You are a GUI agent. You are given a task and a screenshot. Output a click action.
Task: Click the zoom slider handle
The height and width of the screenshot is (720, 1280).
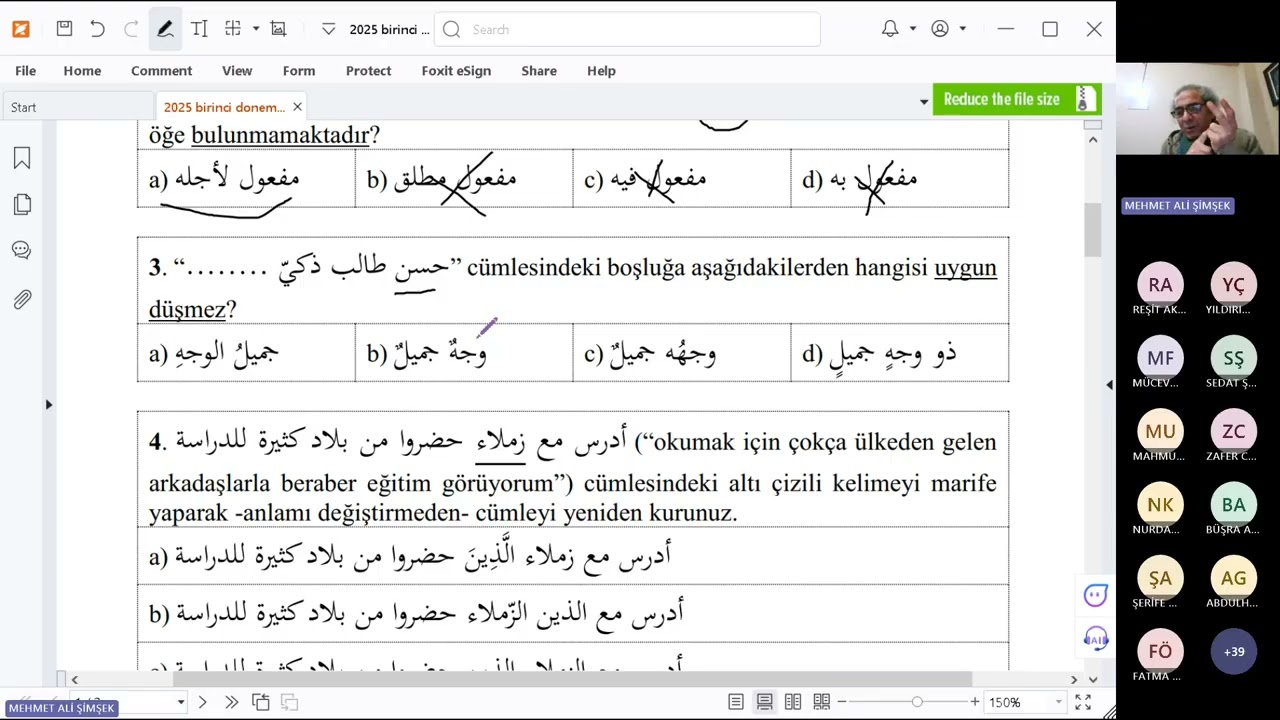(x=917, y=702)
